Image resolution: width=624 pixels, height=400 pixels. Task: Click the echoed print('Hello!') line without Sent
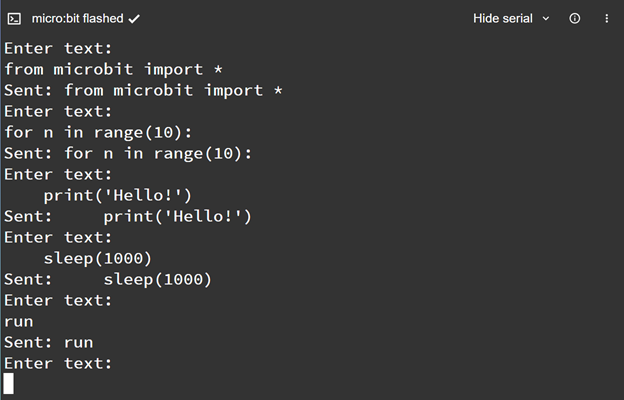tap(118, 195)
